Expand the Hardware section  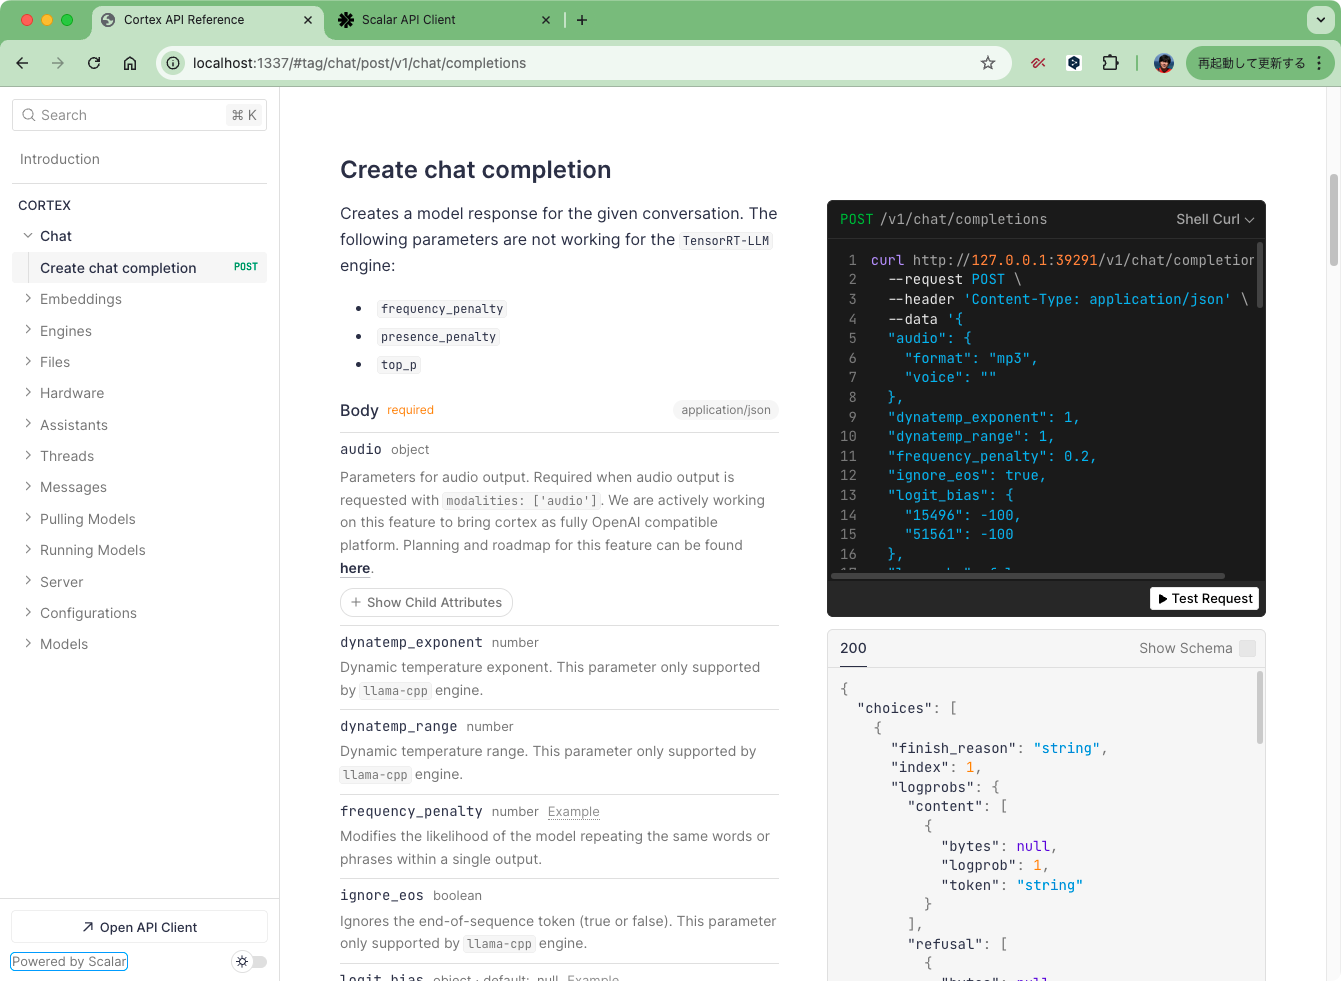[72, 393]
